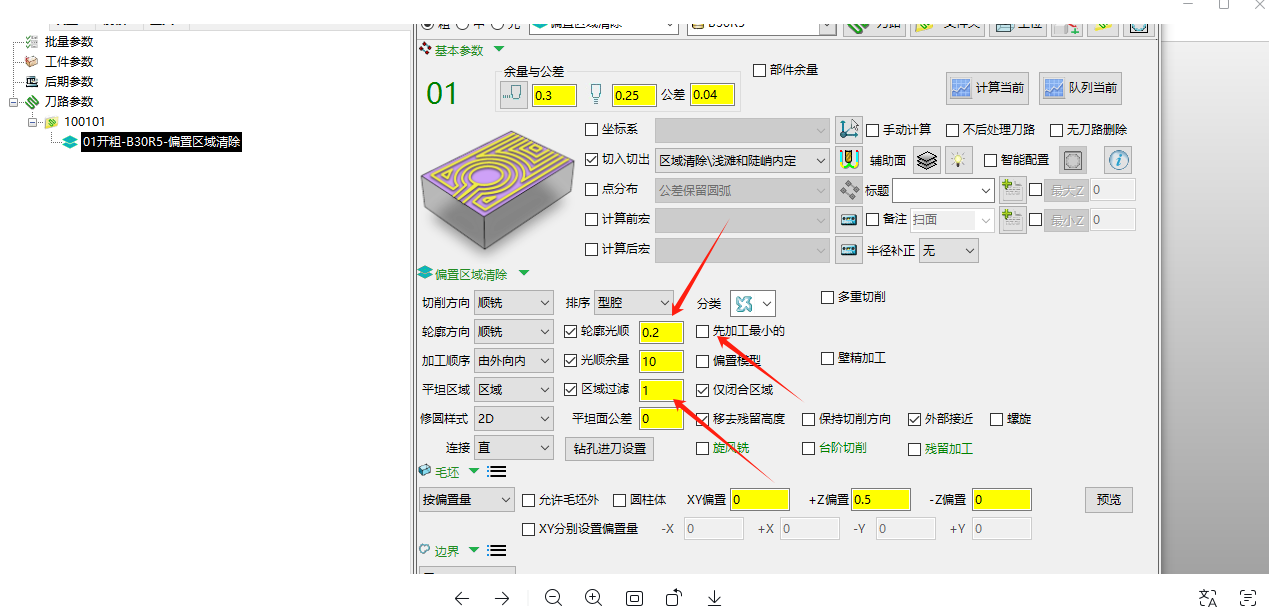Open the 修圆样式 dropdown showing 2D
The height and width of the screenshot is (609, 1269).
point(513,419)
